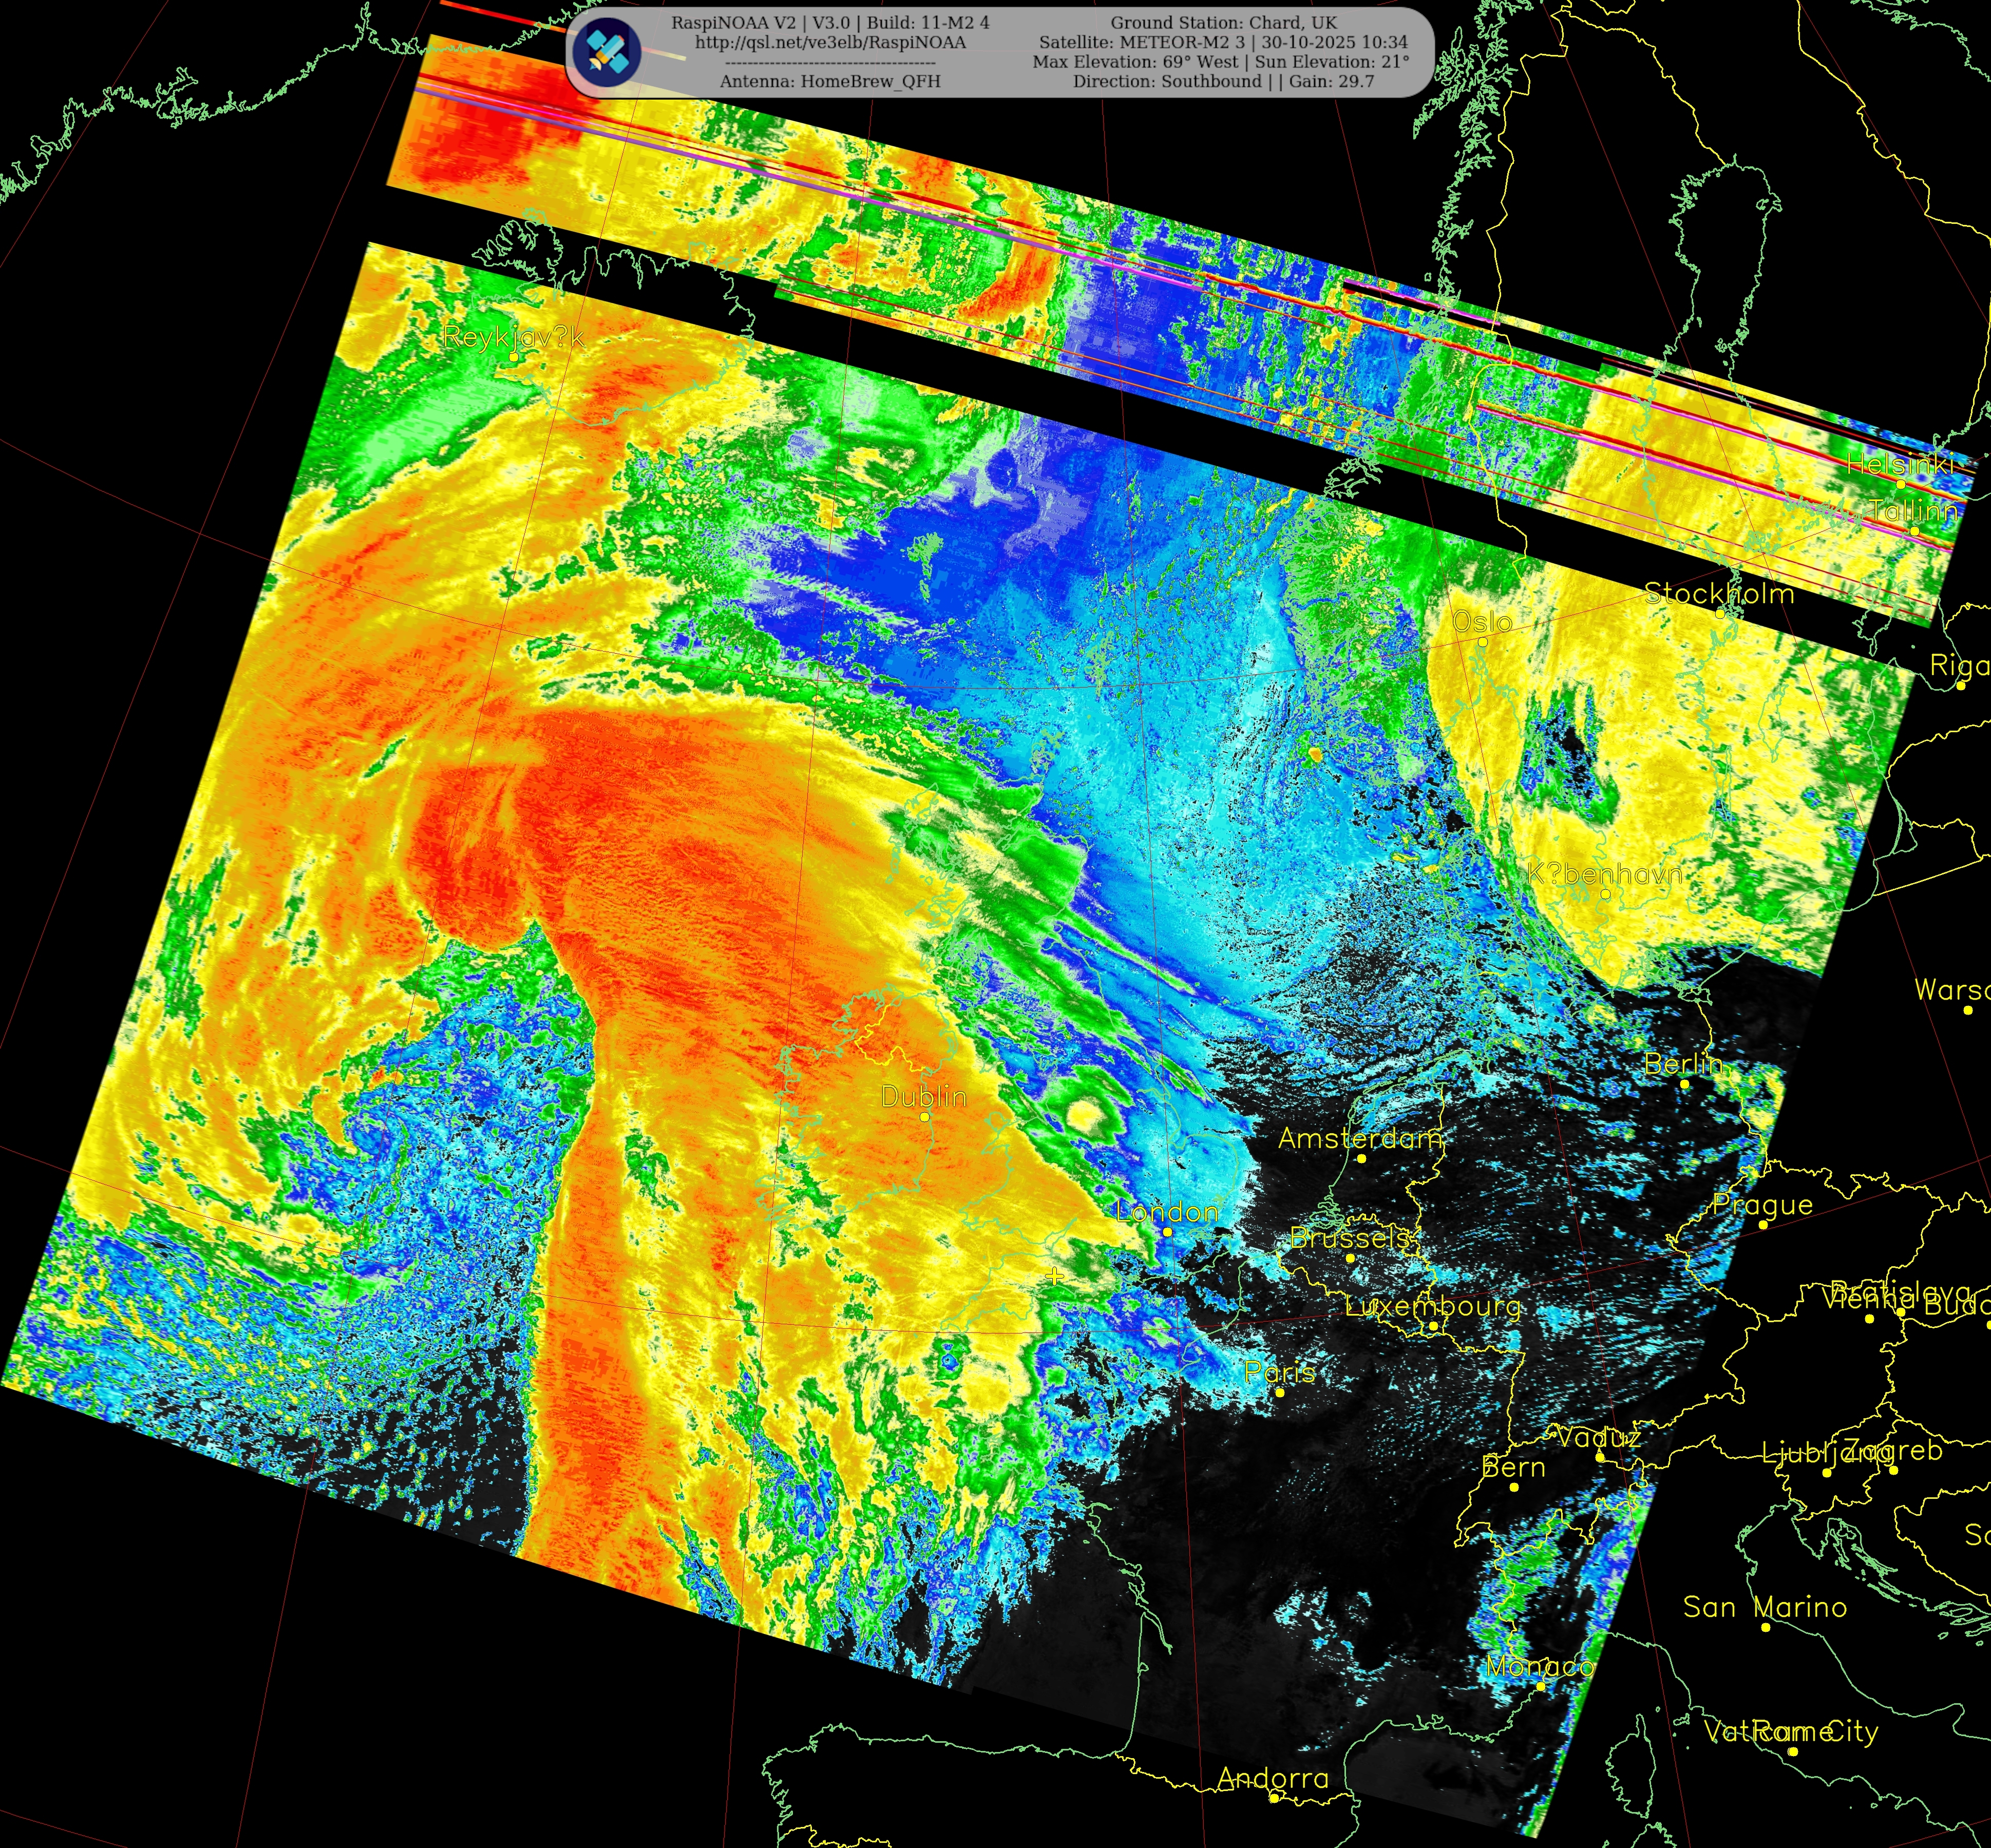Click the London city marker dot
The height and width of the screenshot is (1848, 1991).
point(1167,1231)
